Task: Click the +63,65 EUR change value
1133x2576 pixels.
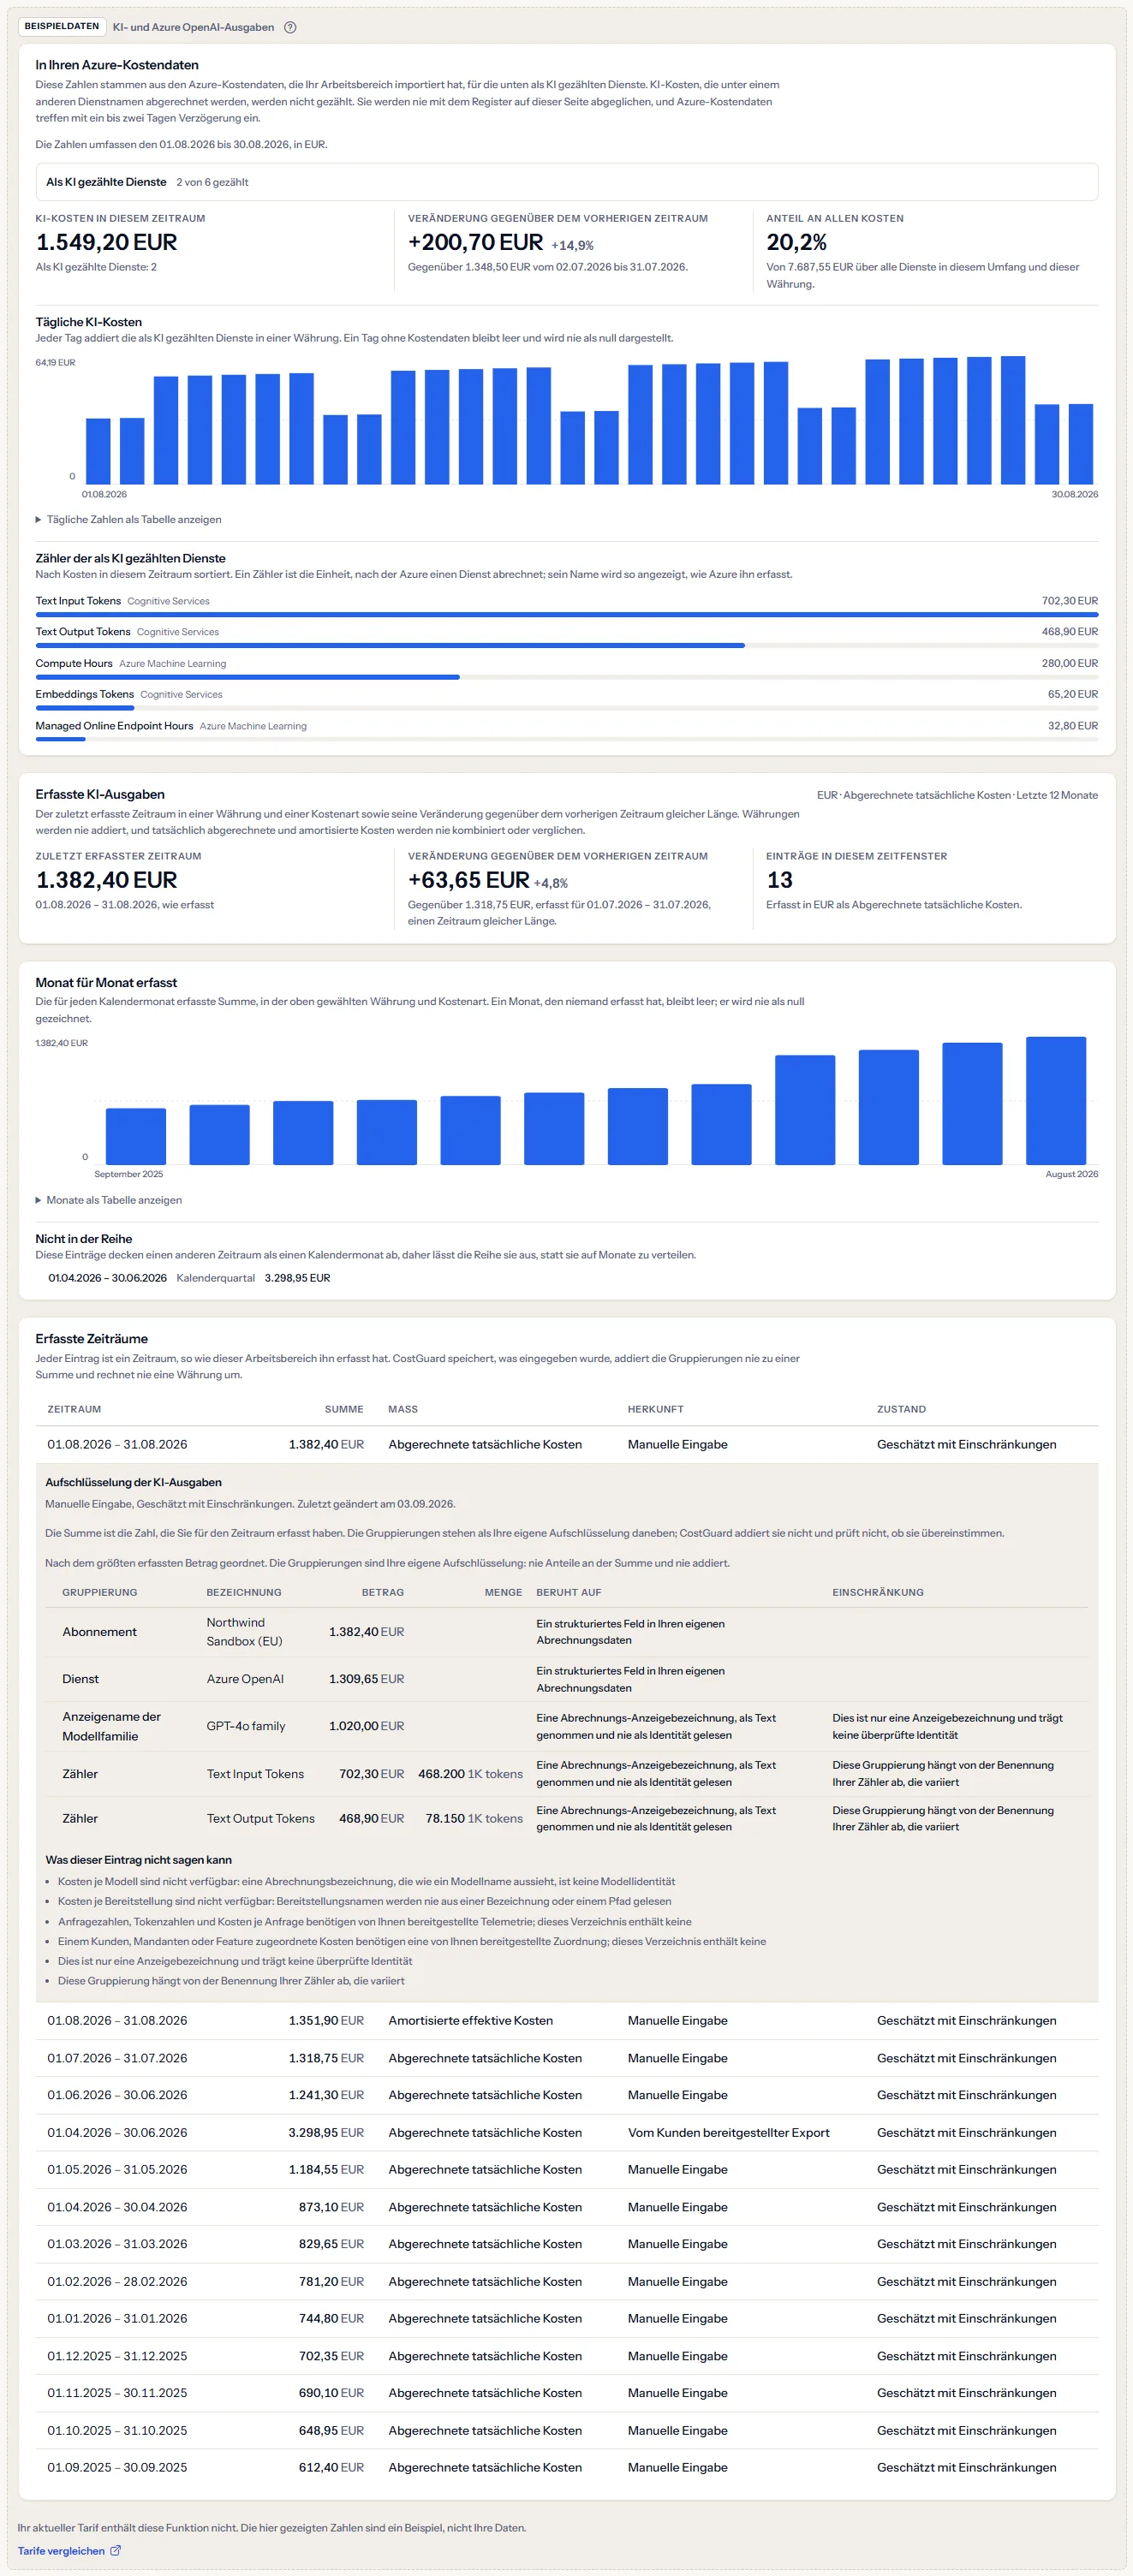Action: point(468,880)
